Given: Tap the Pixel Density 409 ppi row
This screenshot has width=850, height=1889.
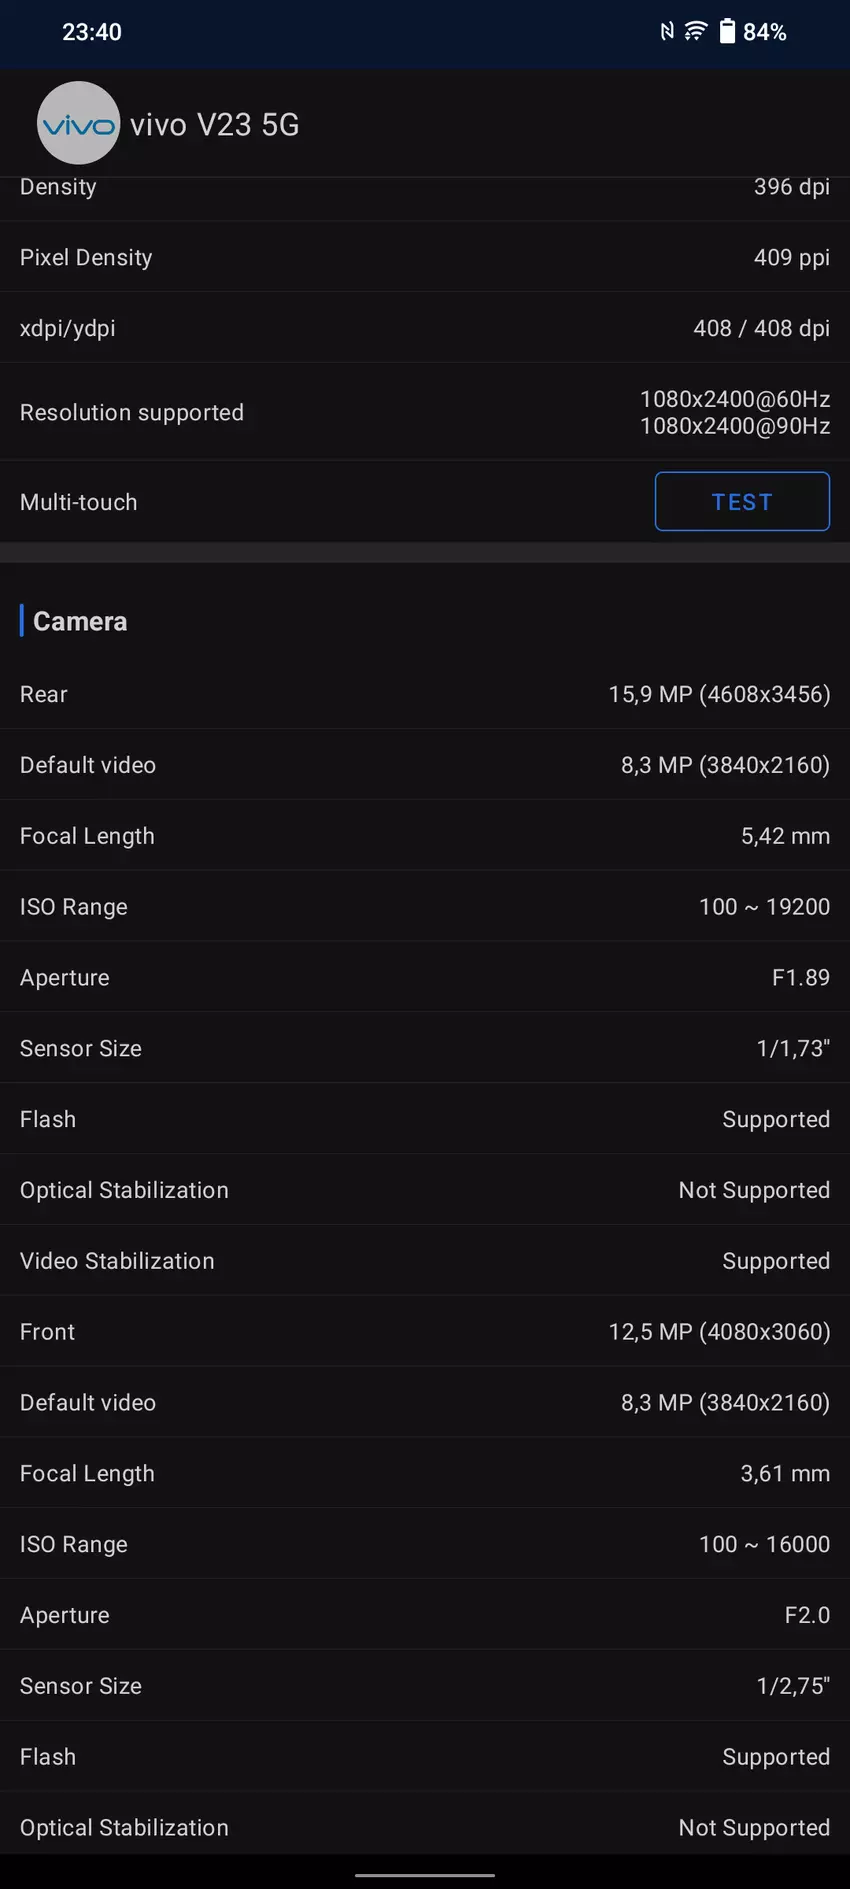Looking at the screenshot, I should [425, 257].
